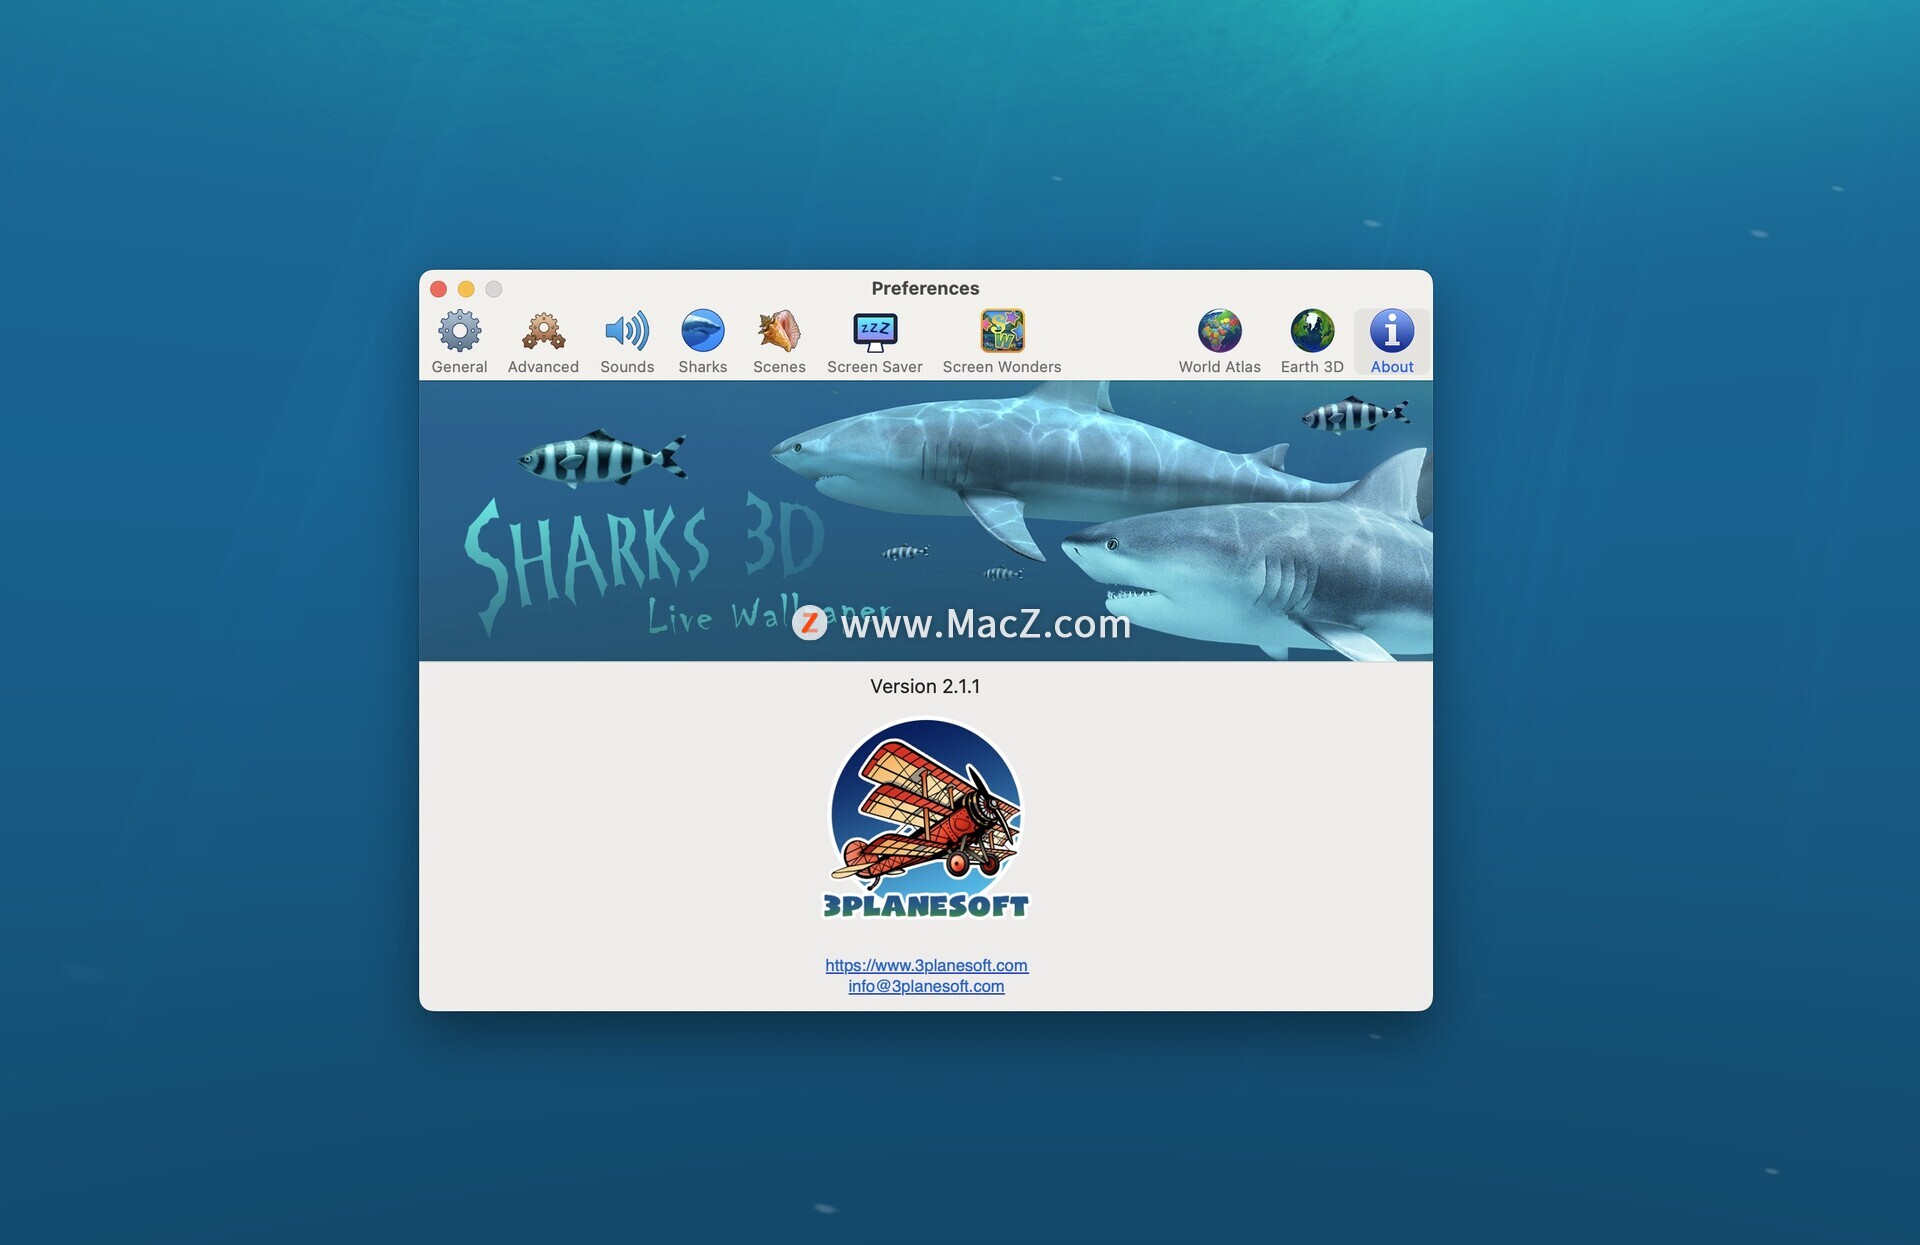The width and height of the screenshot is (1920, 1245).
Task: Click the 3Planesoft biplane logo
Action: [926, 820]
